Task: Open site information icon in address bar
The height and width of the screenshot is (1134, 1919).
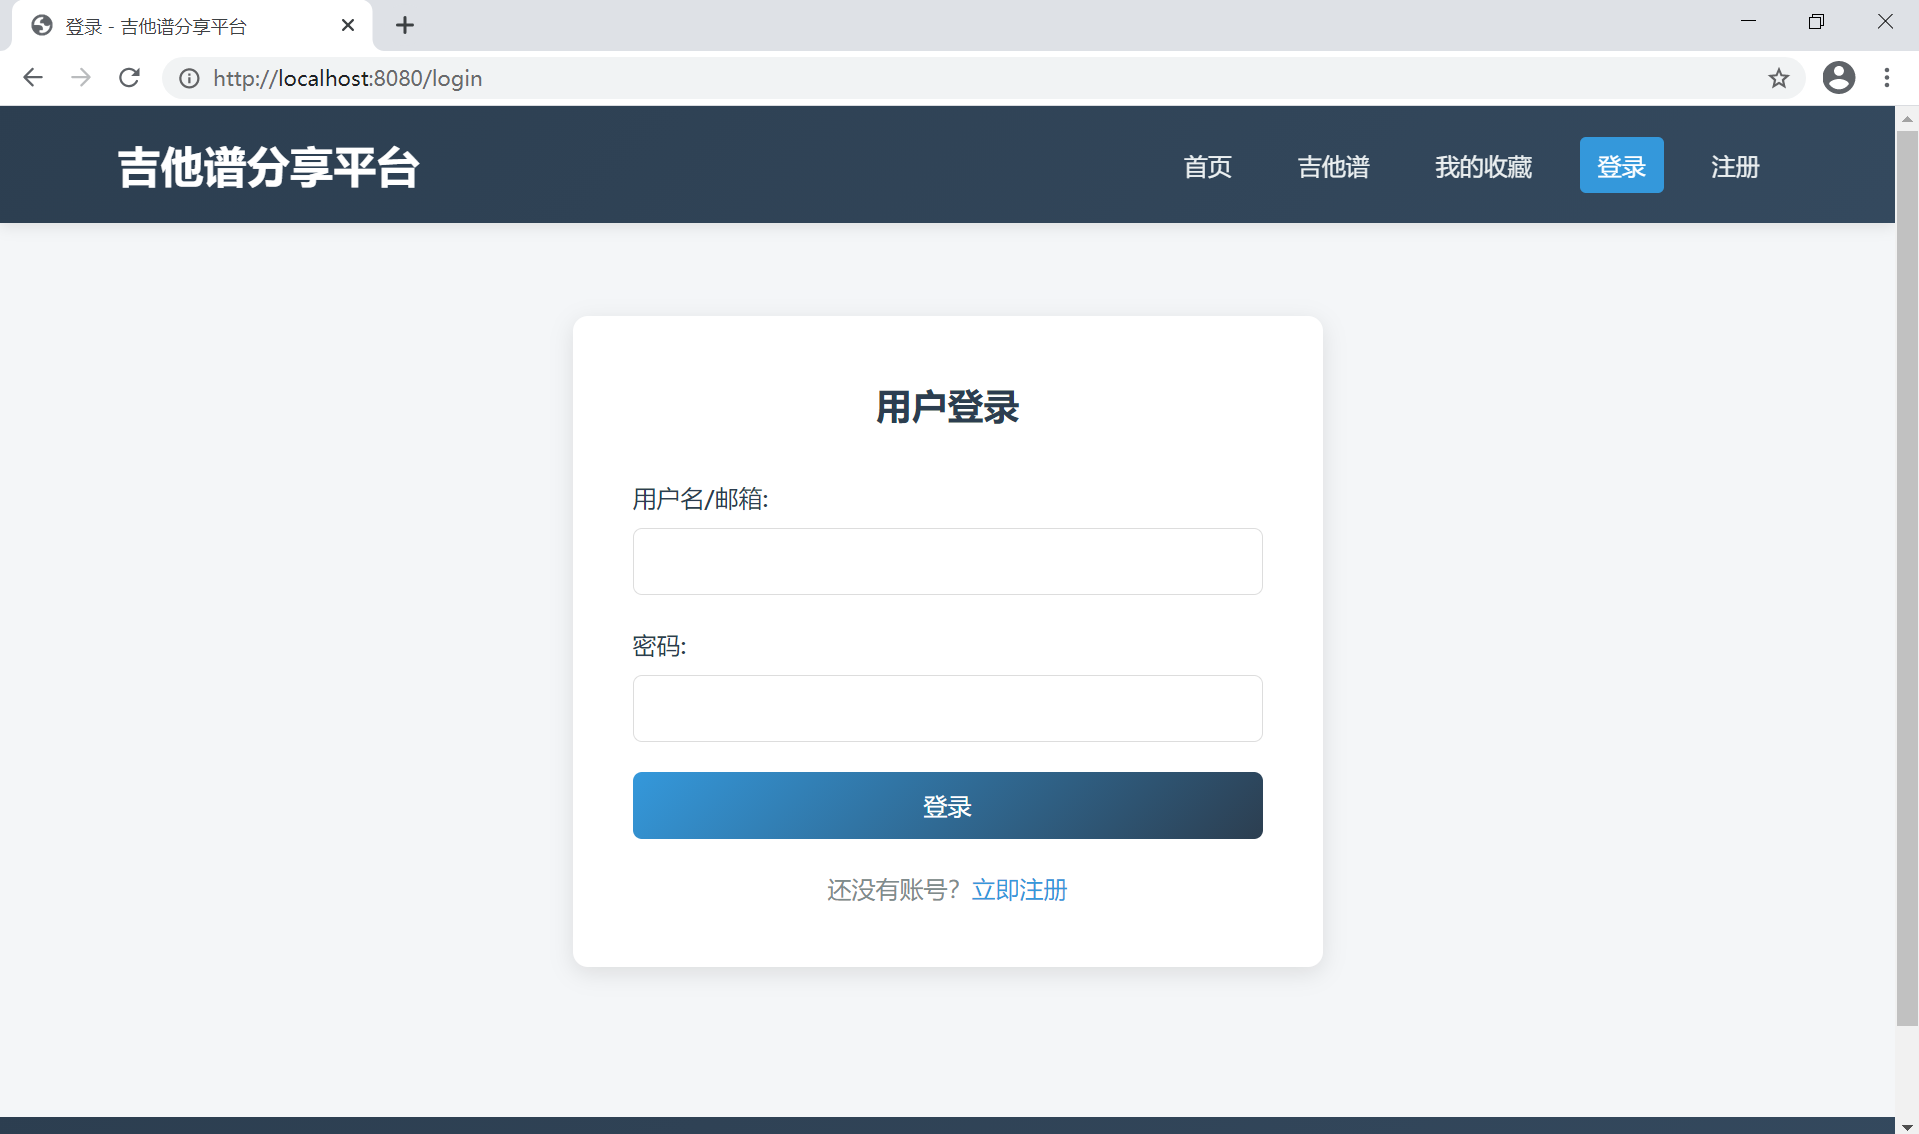Action: pyautogui.click(x=189, y=78)
